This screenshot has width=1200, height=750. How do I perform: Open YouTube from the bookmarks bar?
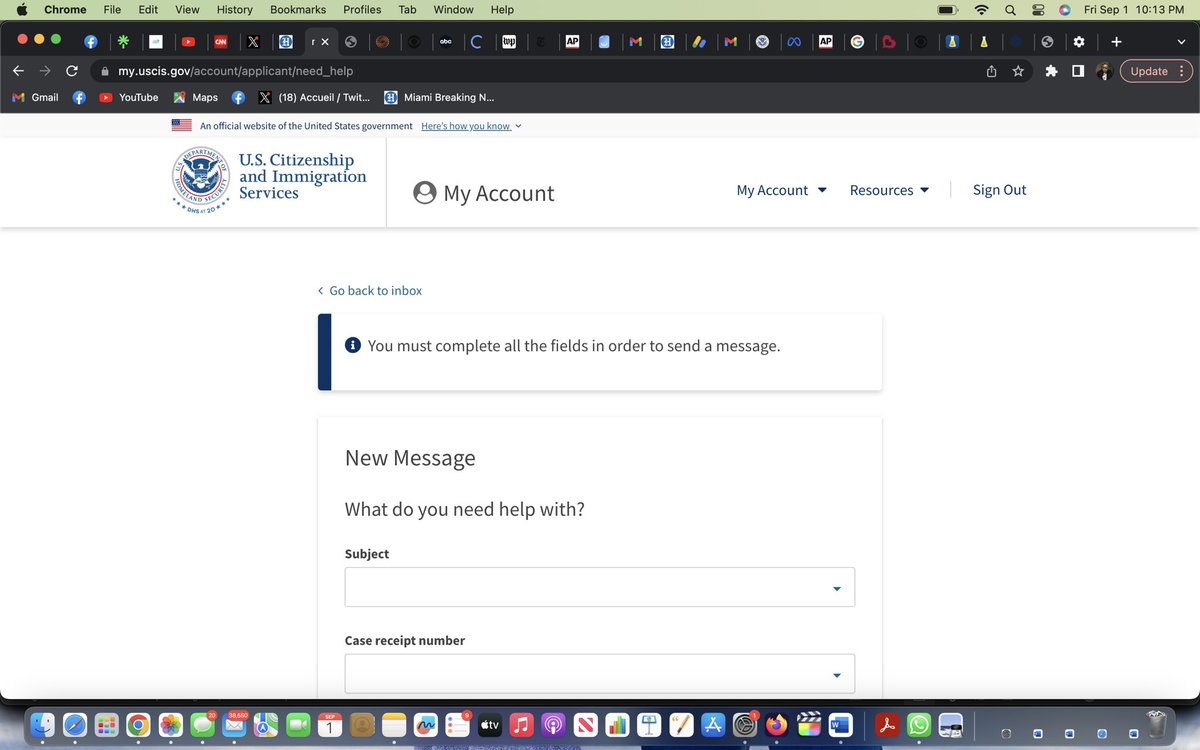[x=130, y=97]
